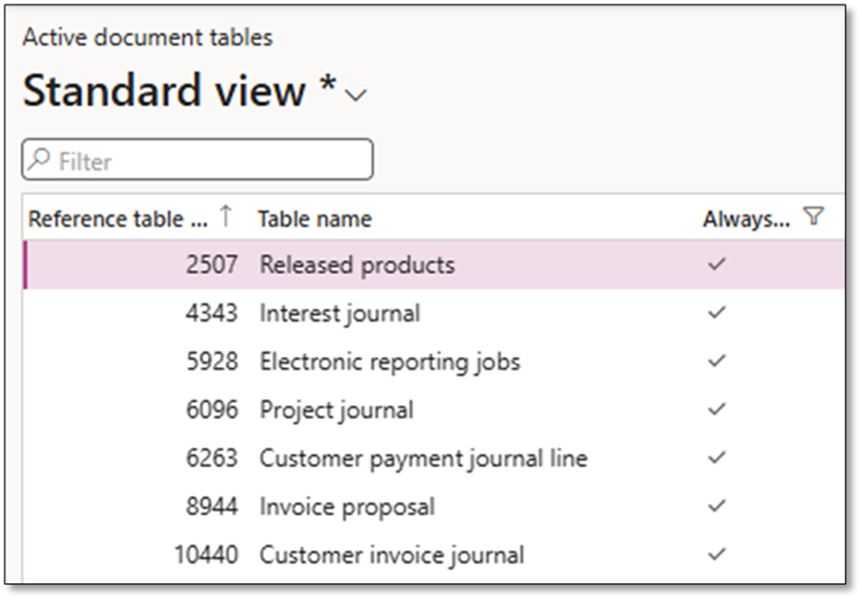863x600 pixels.
Task: Open the Reference table column header menu
Action: [105, 219]
